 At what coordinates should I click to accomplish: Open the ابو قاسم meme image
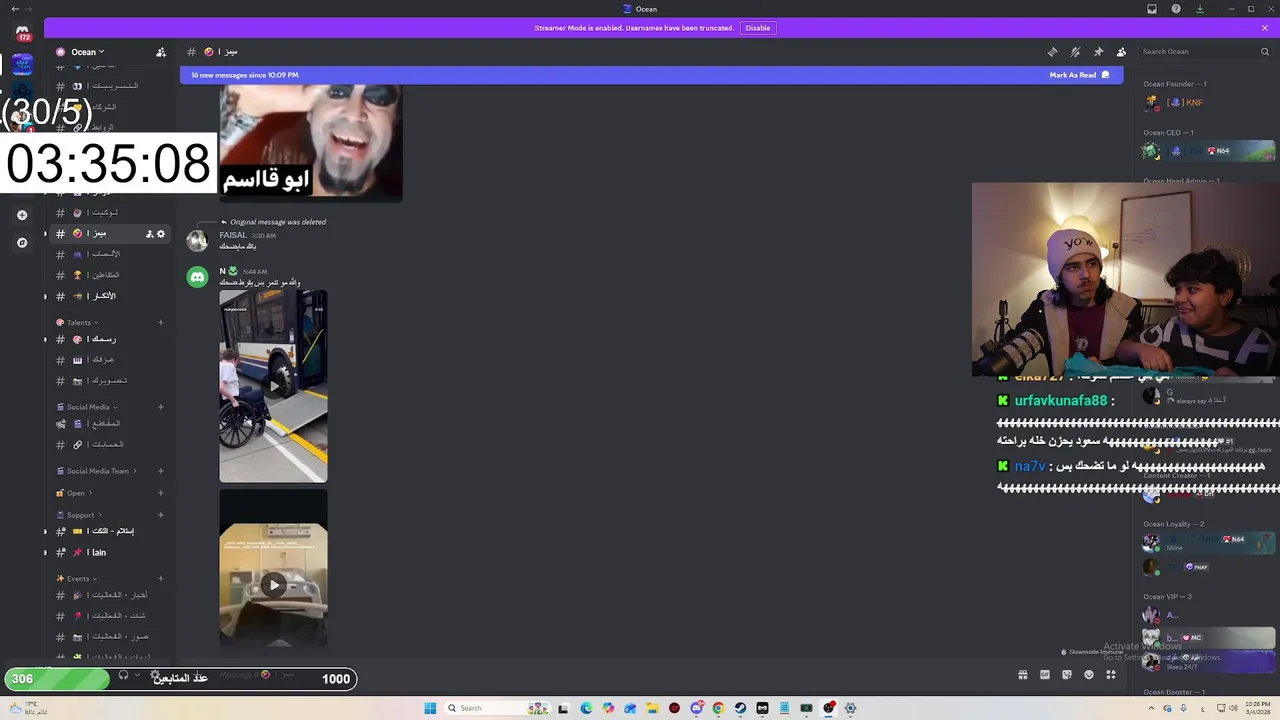point(311,142)
